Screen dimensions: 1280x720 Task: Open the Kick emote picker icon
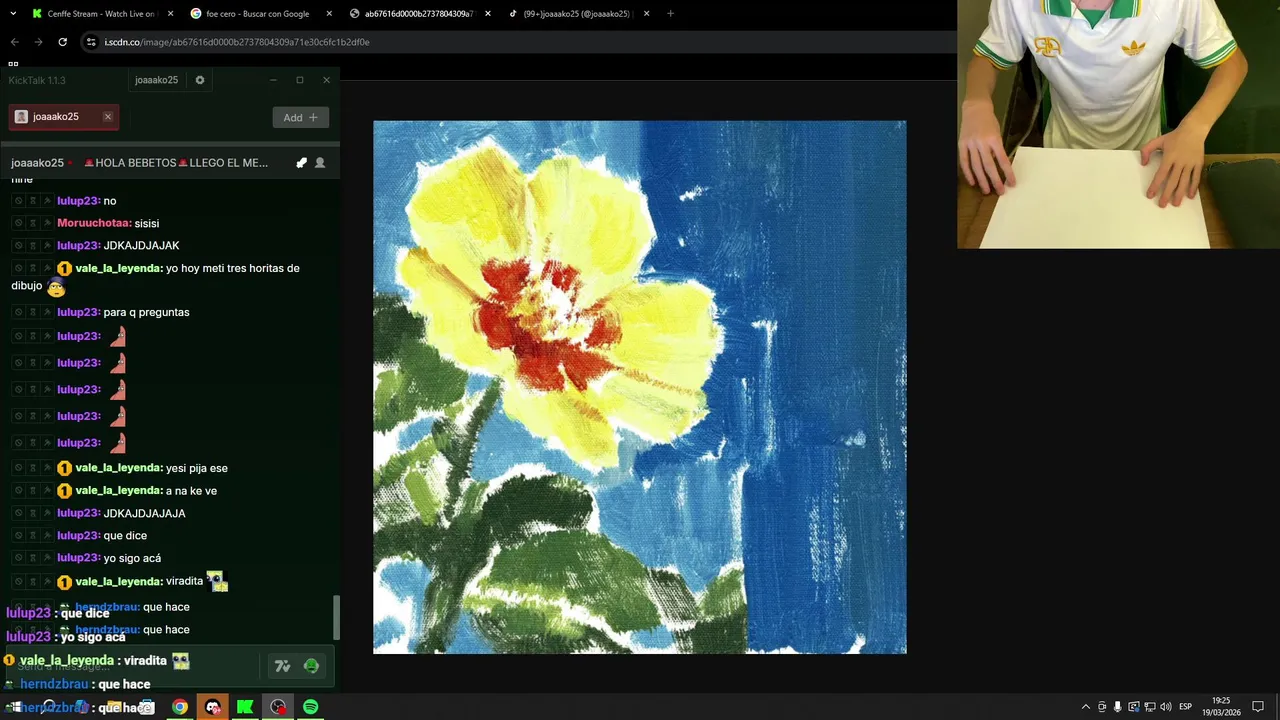click(x=311, y=666)
